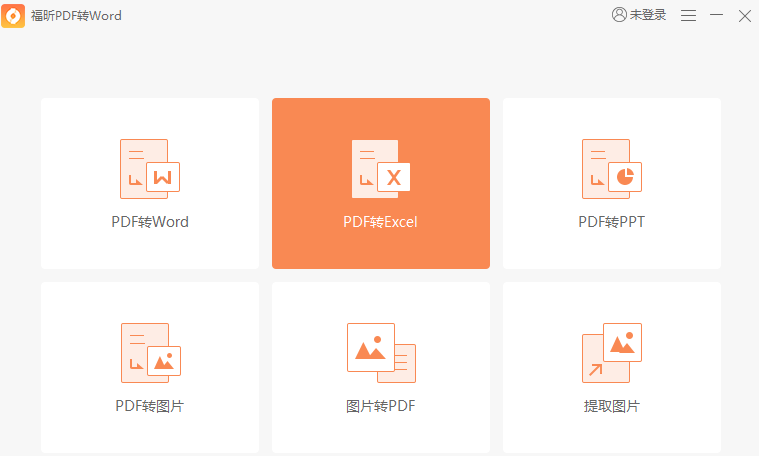Open the hamburger menu icon
The width and height of the screenshot is (759, 456).
[688, 15]
